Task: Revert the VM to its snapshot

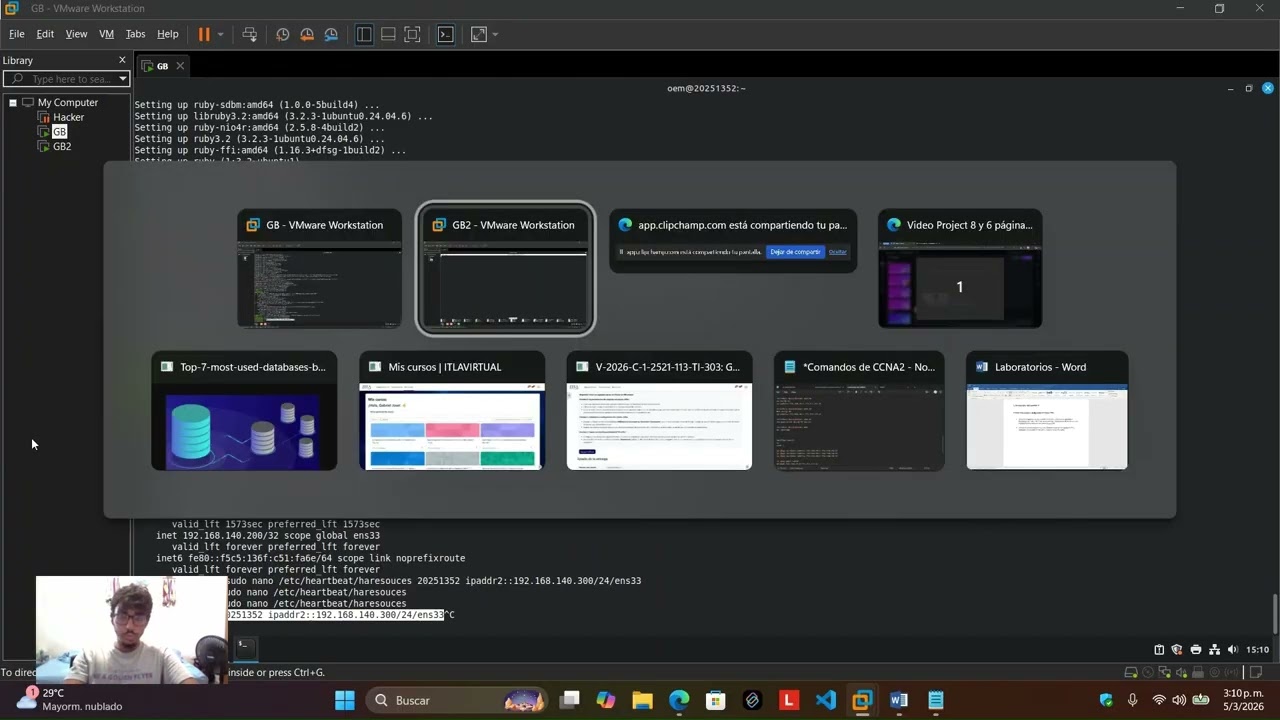Action: [x=307, y=34]
